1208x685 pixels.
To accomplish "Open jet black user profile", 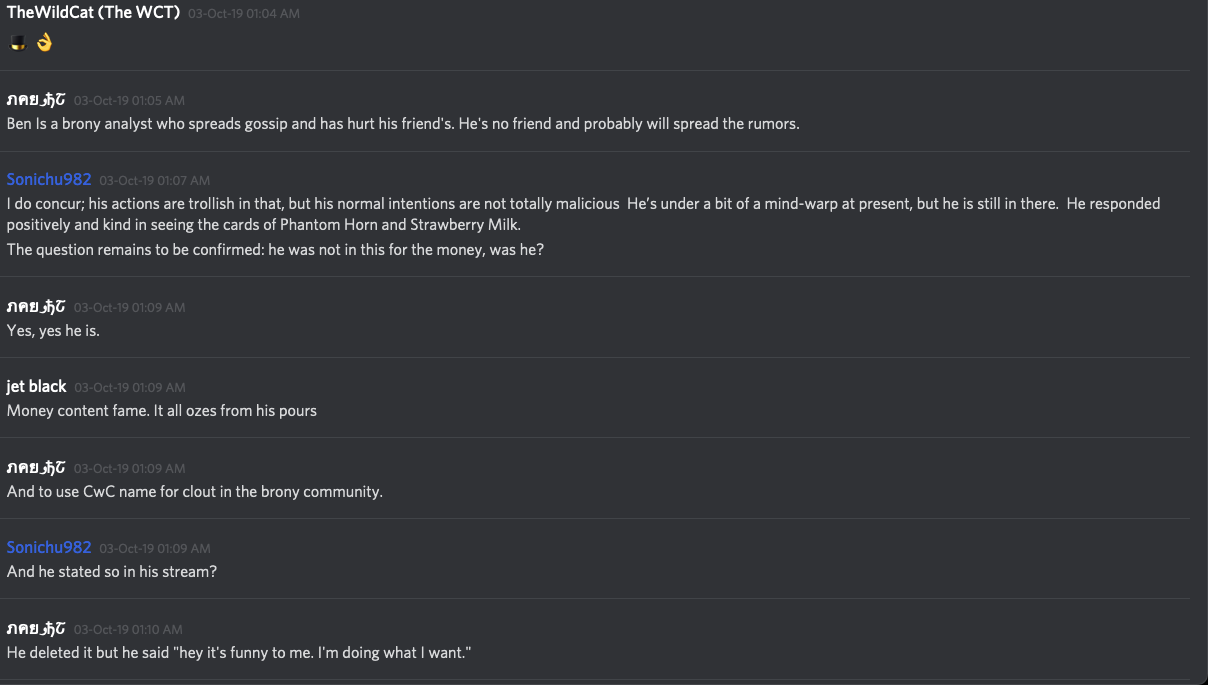I will click(x=36, y=386).
